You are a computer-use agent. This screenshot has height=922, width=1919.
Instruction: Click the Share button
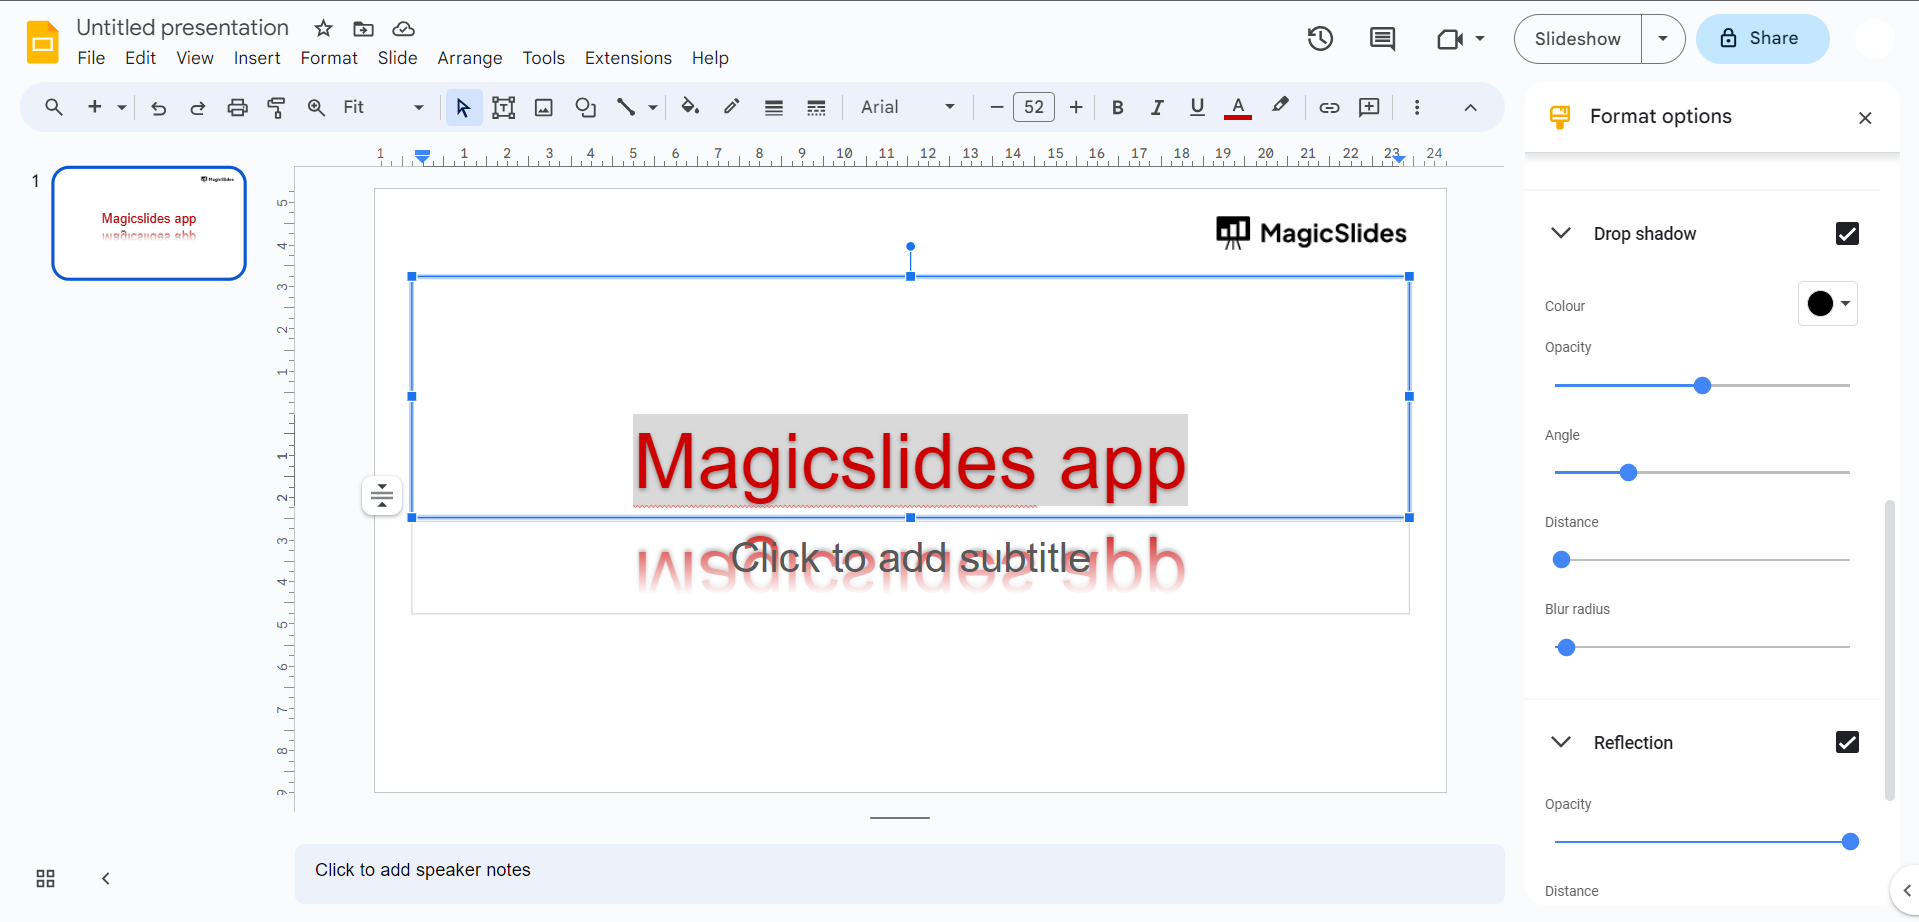(1762, 39)
